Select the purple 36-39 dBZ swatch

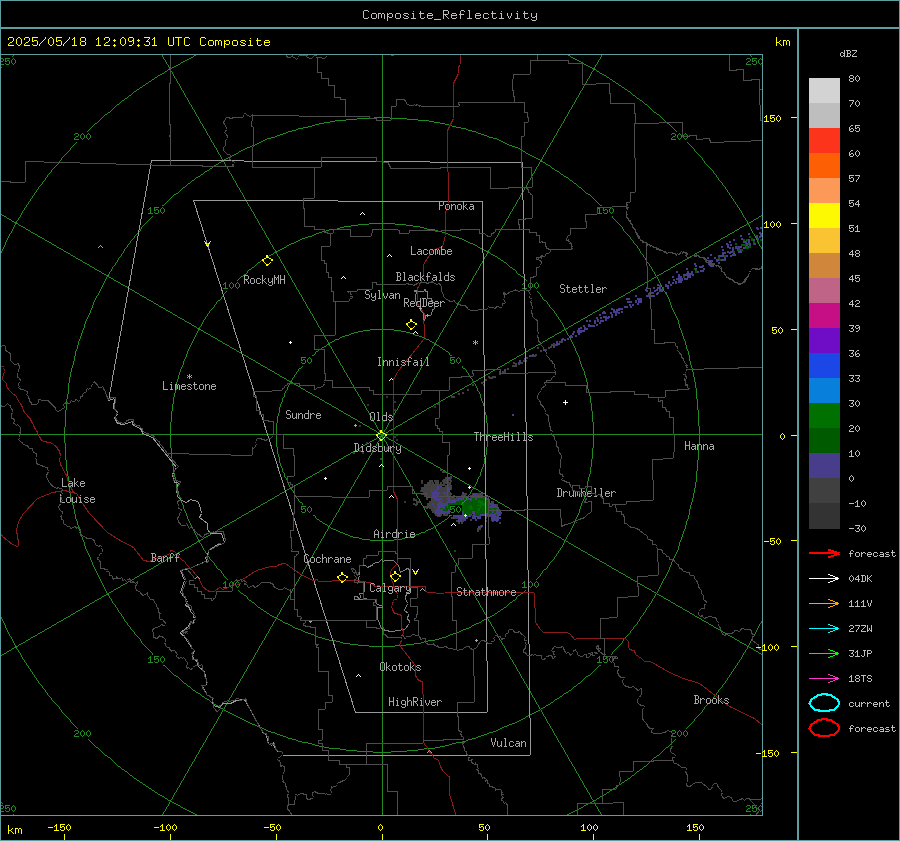824,340
